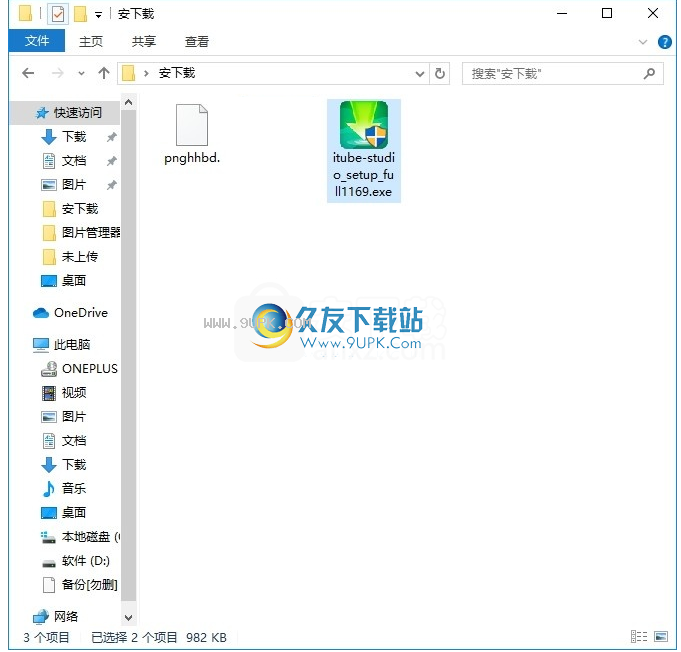Switch to details view layout icon
The image size is (681, 652).
coord(639,637)
